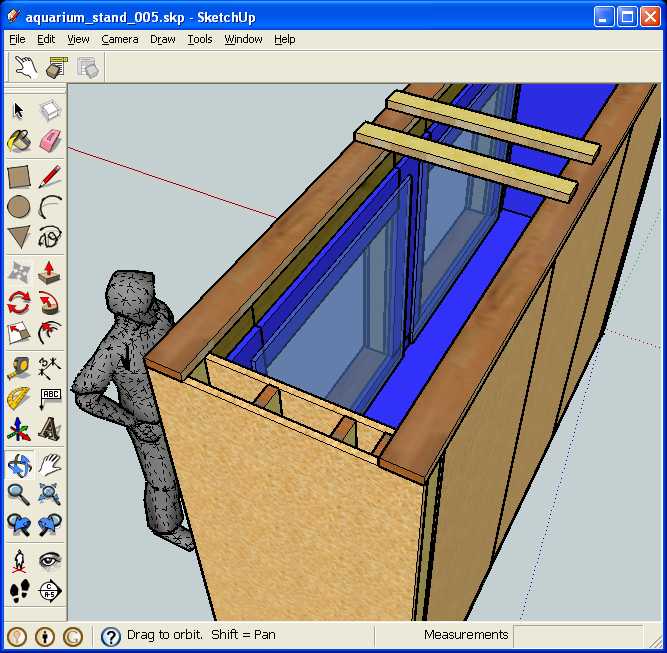Select the Polygon triangle tool
Screen dimensions: 667x653
19,237
